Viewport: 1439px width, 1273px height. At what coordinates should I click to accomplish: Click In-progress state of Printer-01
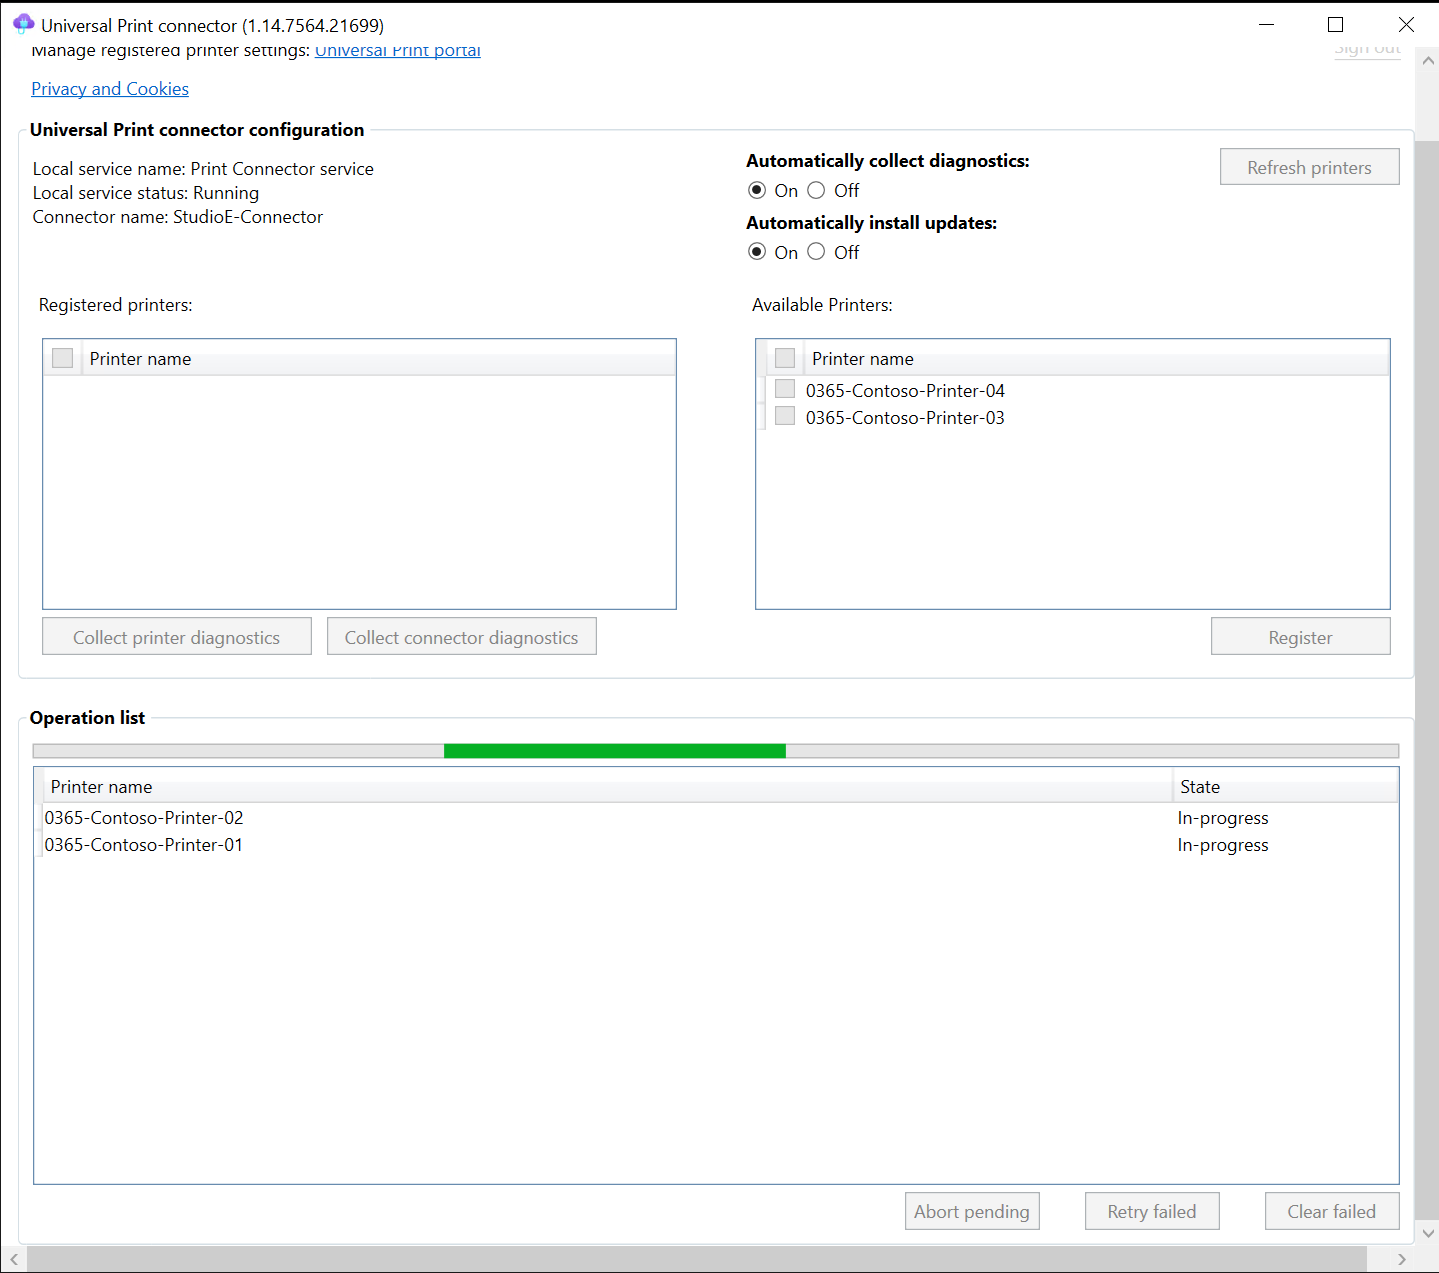tap(1223, 845)
